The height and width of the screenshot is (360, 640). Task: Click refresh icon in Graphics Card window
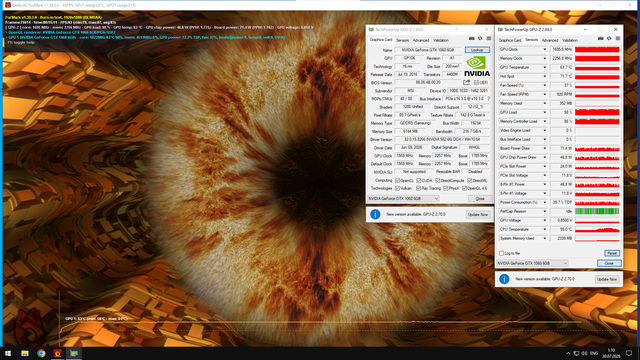pos(480,38)
